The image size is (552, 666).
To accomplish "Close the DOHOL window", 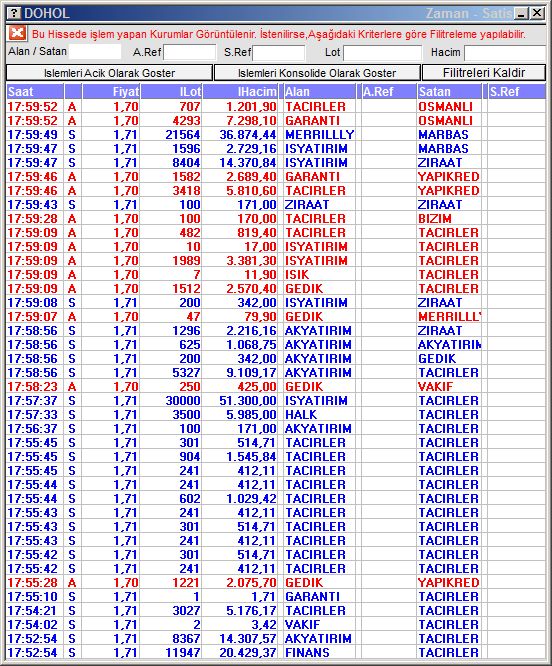I will click(537, 13).
